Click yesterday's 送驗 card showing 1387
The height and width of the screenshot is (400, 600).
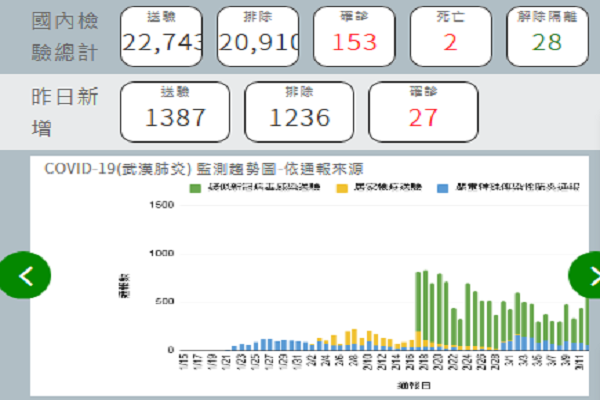(x=174, y=111)
